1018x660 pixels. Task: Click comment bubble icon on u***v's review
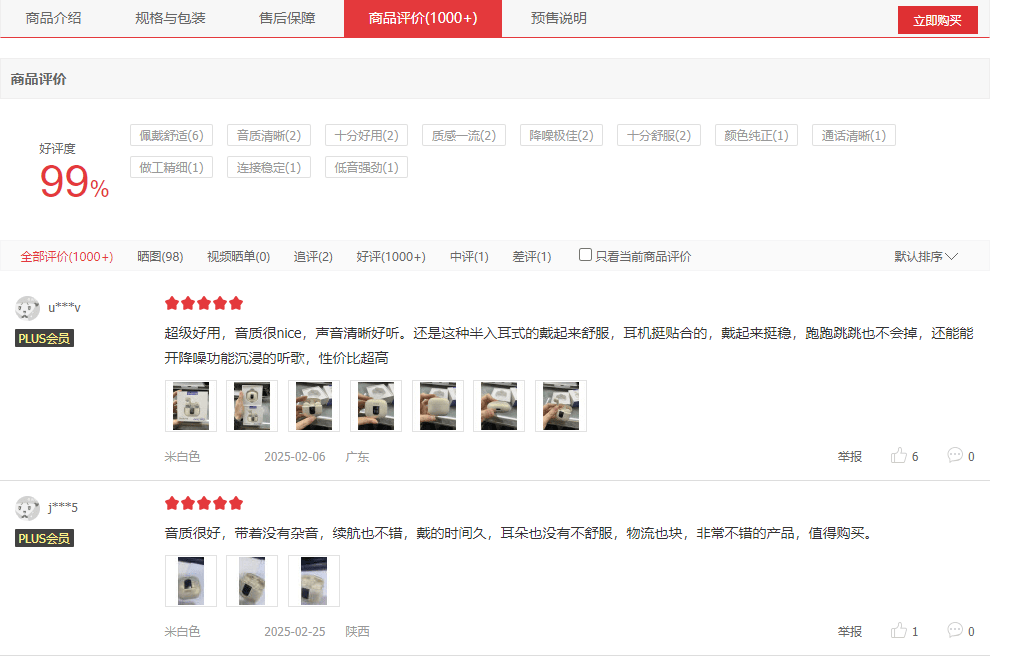[x=954, y=455]
